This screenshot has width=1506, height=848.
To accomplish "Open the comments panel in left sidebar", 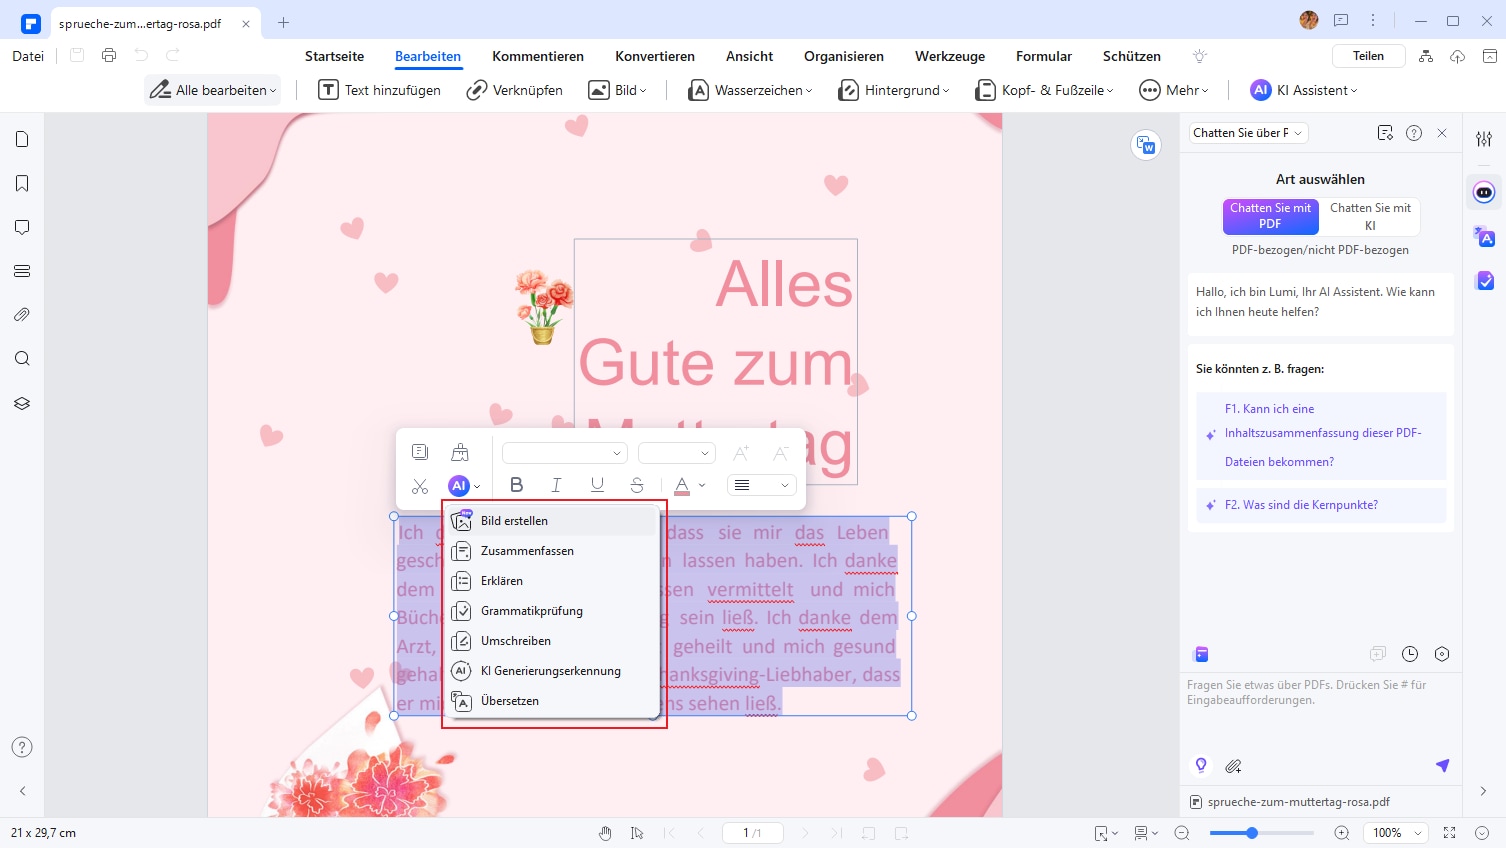I will tap(22, 227).
